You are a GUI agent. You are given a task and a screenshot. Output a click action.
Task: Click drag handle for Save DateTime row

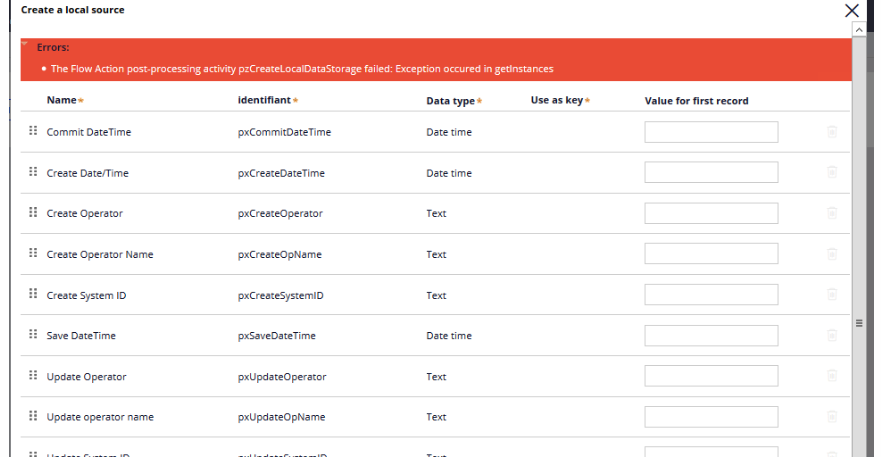[x=33, y=334]
